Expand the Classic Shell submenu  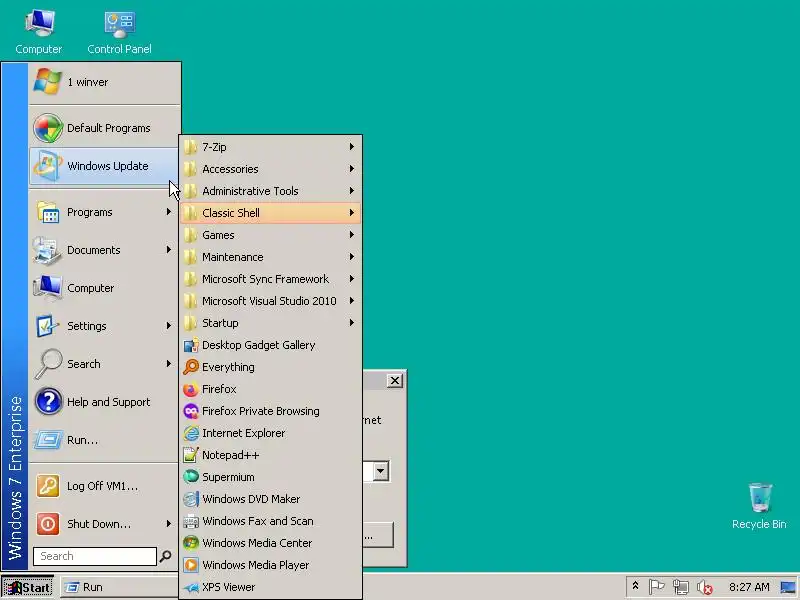pos(270,213)
